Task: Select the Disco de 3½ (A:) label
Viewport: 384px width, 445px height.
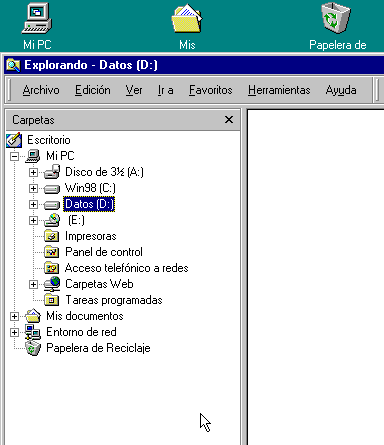Action: point(104,172)
